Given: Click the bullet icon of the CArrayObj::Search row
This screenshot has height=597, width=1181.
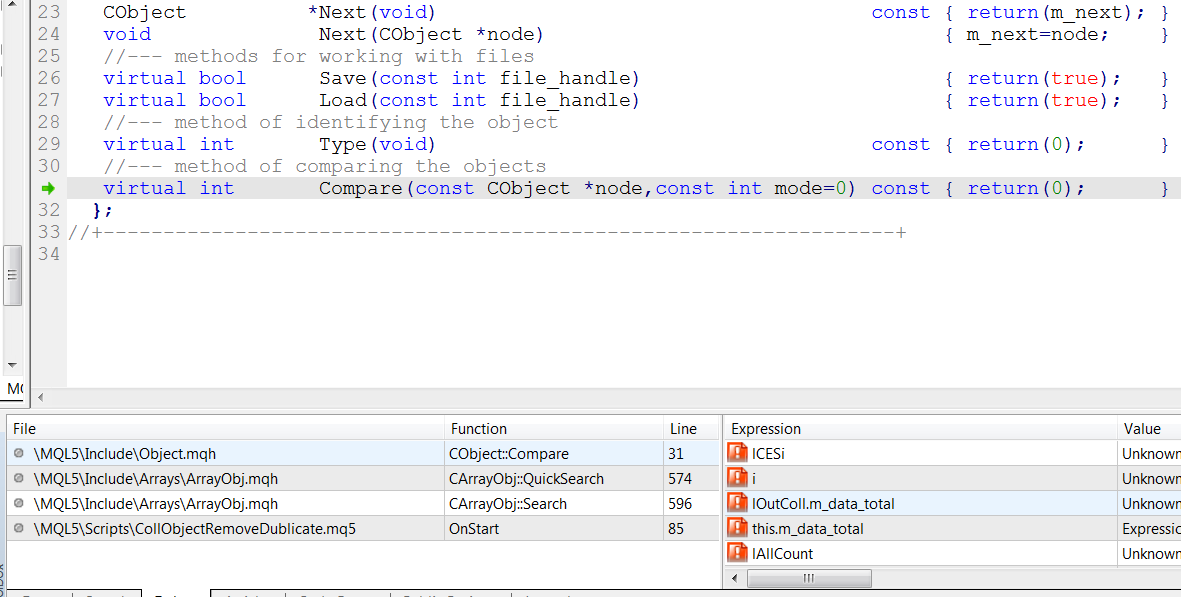Looking at the screenshot, I should coord(19,503).
